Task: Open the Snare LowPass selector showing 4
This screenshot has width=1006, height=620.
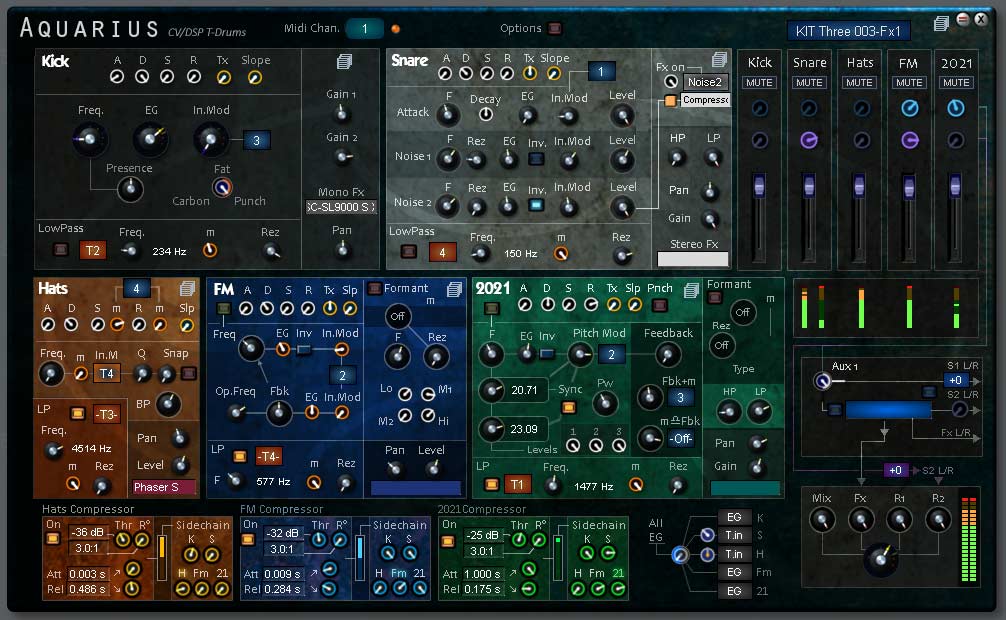Action: 442,252
